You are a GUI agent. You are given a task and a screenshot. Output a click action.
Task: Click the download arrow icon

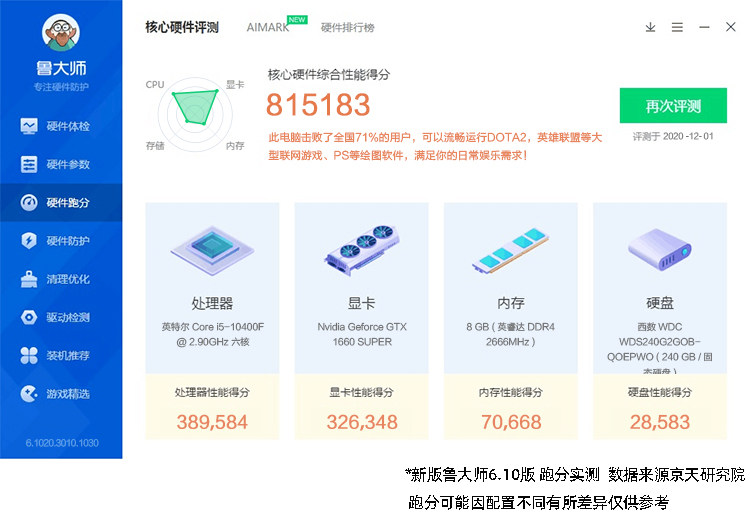[x=650, y=27]
